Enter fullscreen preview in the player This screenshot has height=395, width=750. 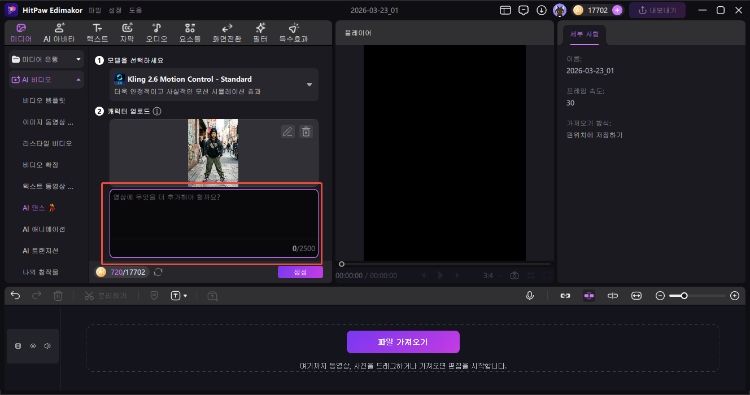point(547,275)
